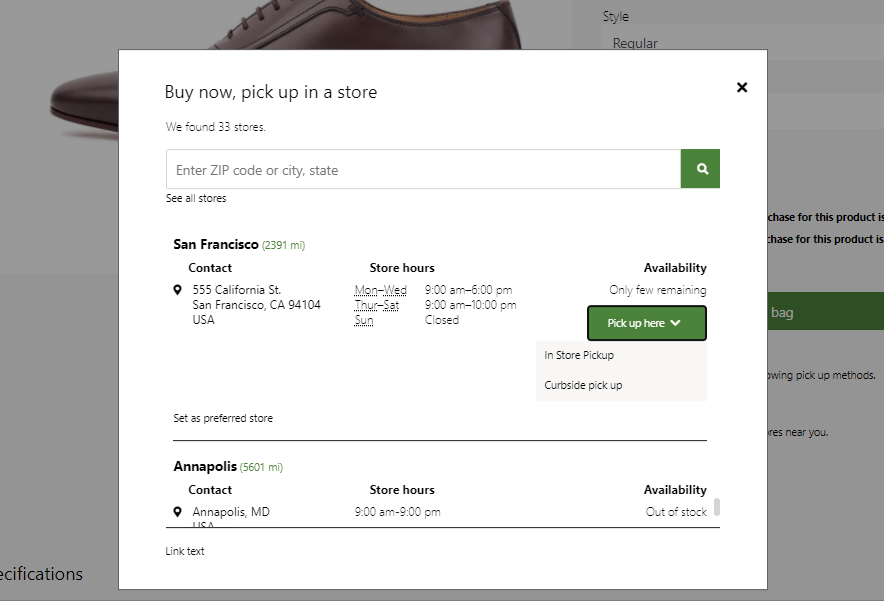Set San Francisco as preferred store
Image resolution: width=884 pixels, height=601 pixels.
(x=222, y=418)
